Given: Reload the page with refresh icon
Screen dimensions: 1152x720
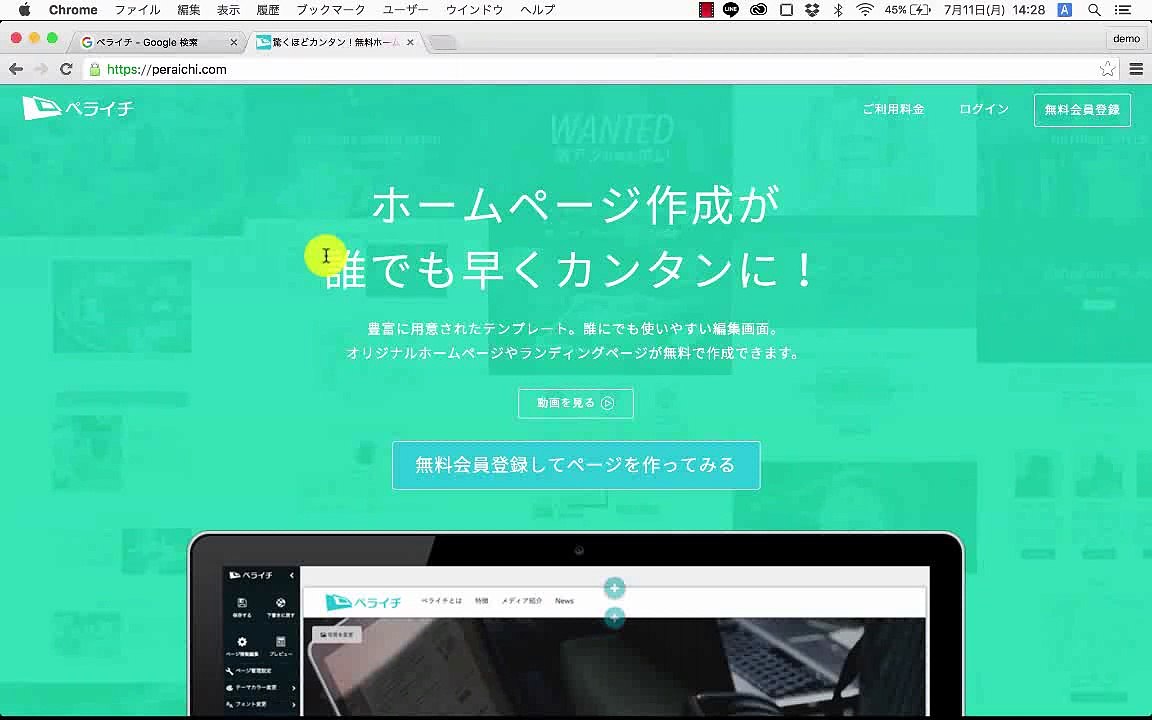Looking at the screenshot, I should [x=66, y=69].
